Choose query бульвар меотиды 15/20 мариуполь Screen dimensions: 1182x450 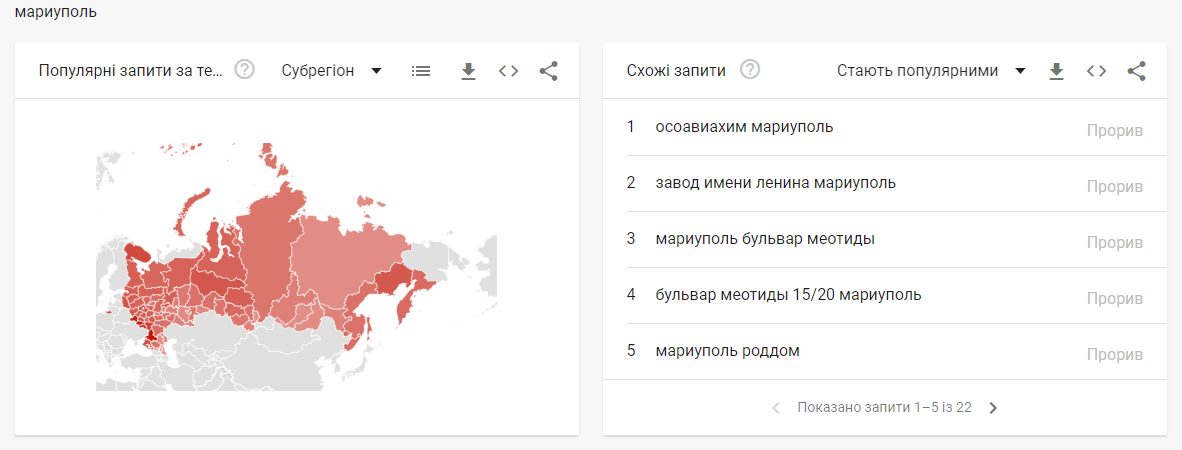point(886,295)
